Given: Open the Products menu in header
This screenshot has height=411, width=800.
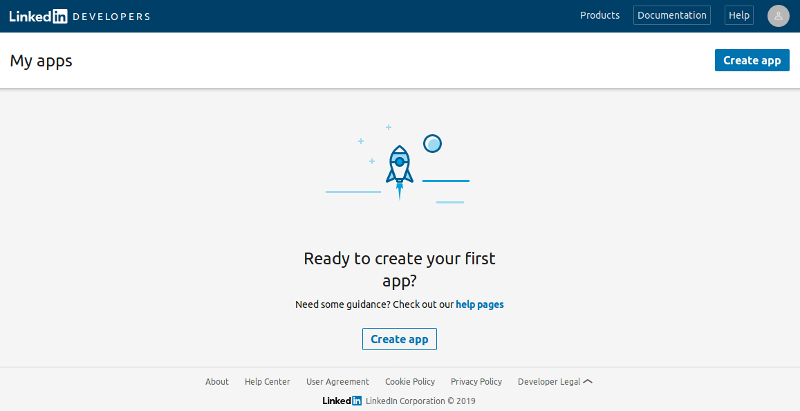Looking at the screenshot, I should [x=599, y=15].
